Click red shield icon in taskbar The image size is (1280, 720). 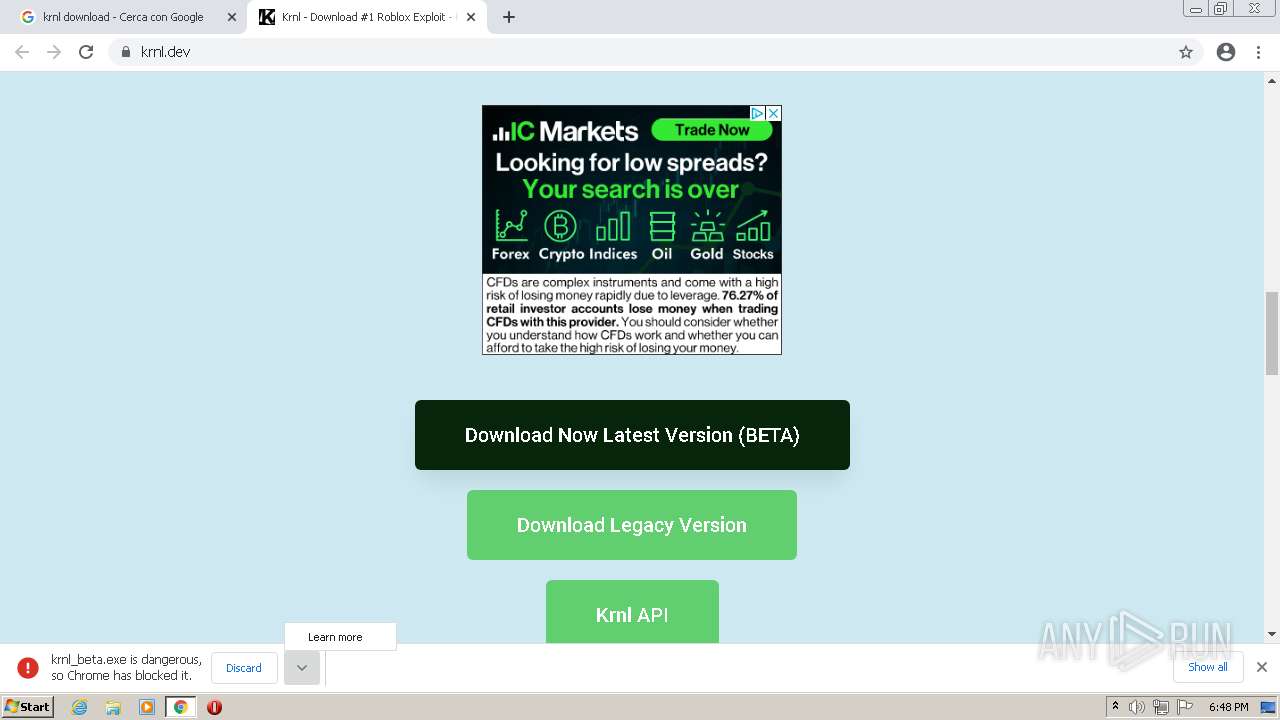point(214,707)
